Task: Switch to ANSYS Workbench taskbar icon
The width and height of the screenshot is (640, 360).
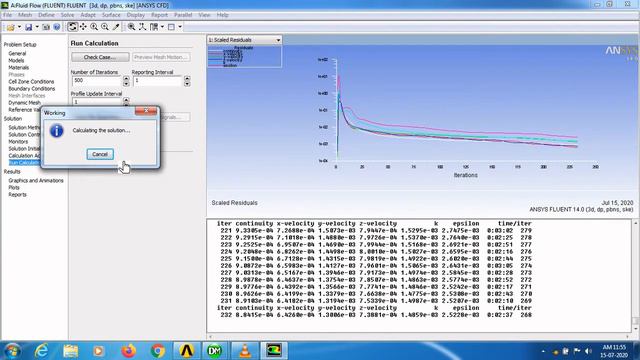Action: click(187, 351)
